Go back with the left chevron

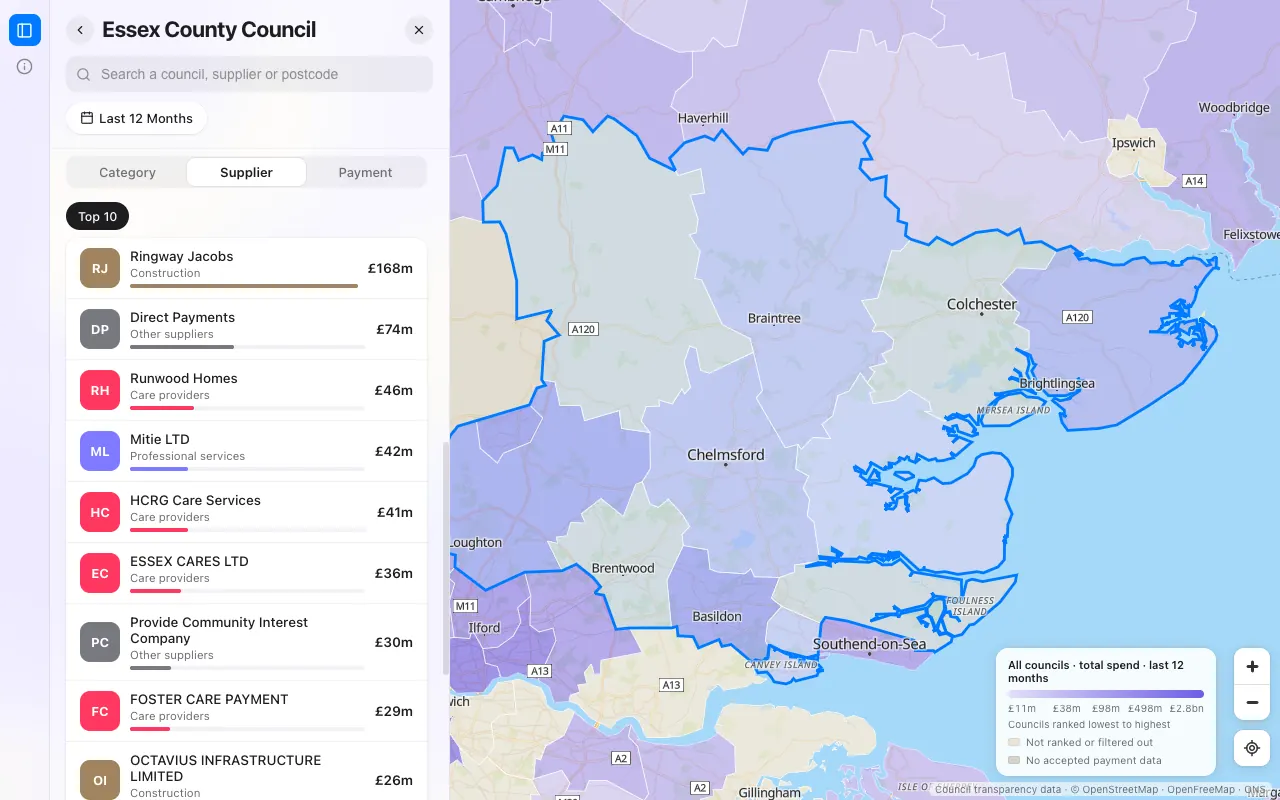point(80,30)
